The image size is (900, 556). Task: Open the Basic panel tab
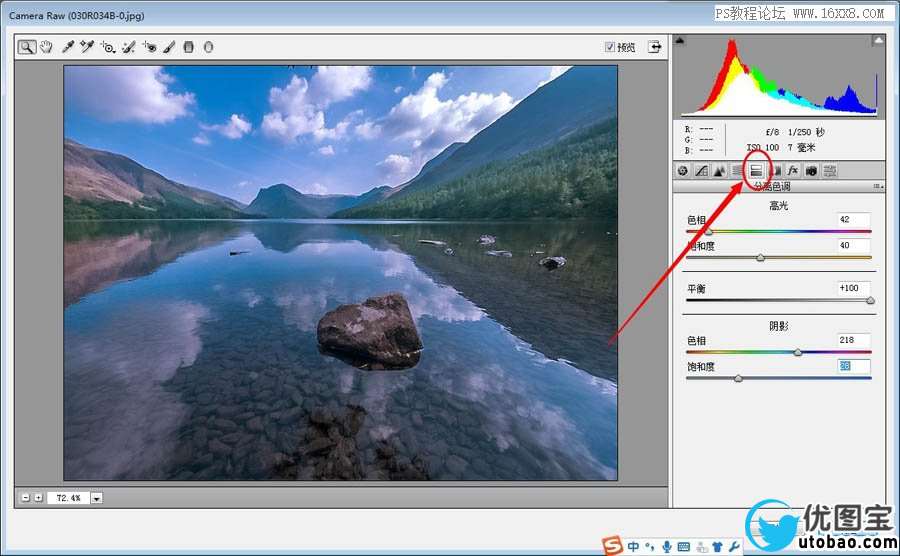pyautogui.click(x=682, y=170)
